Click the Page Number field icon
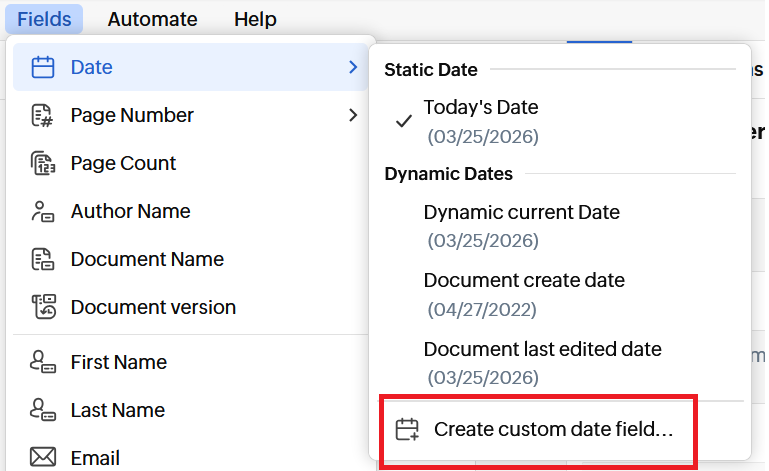Image resolution: width=769 pixels, height=471 pixels. coord(42,116)
